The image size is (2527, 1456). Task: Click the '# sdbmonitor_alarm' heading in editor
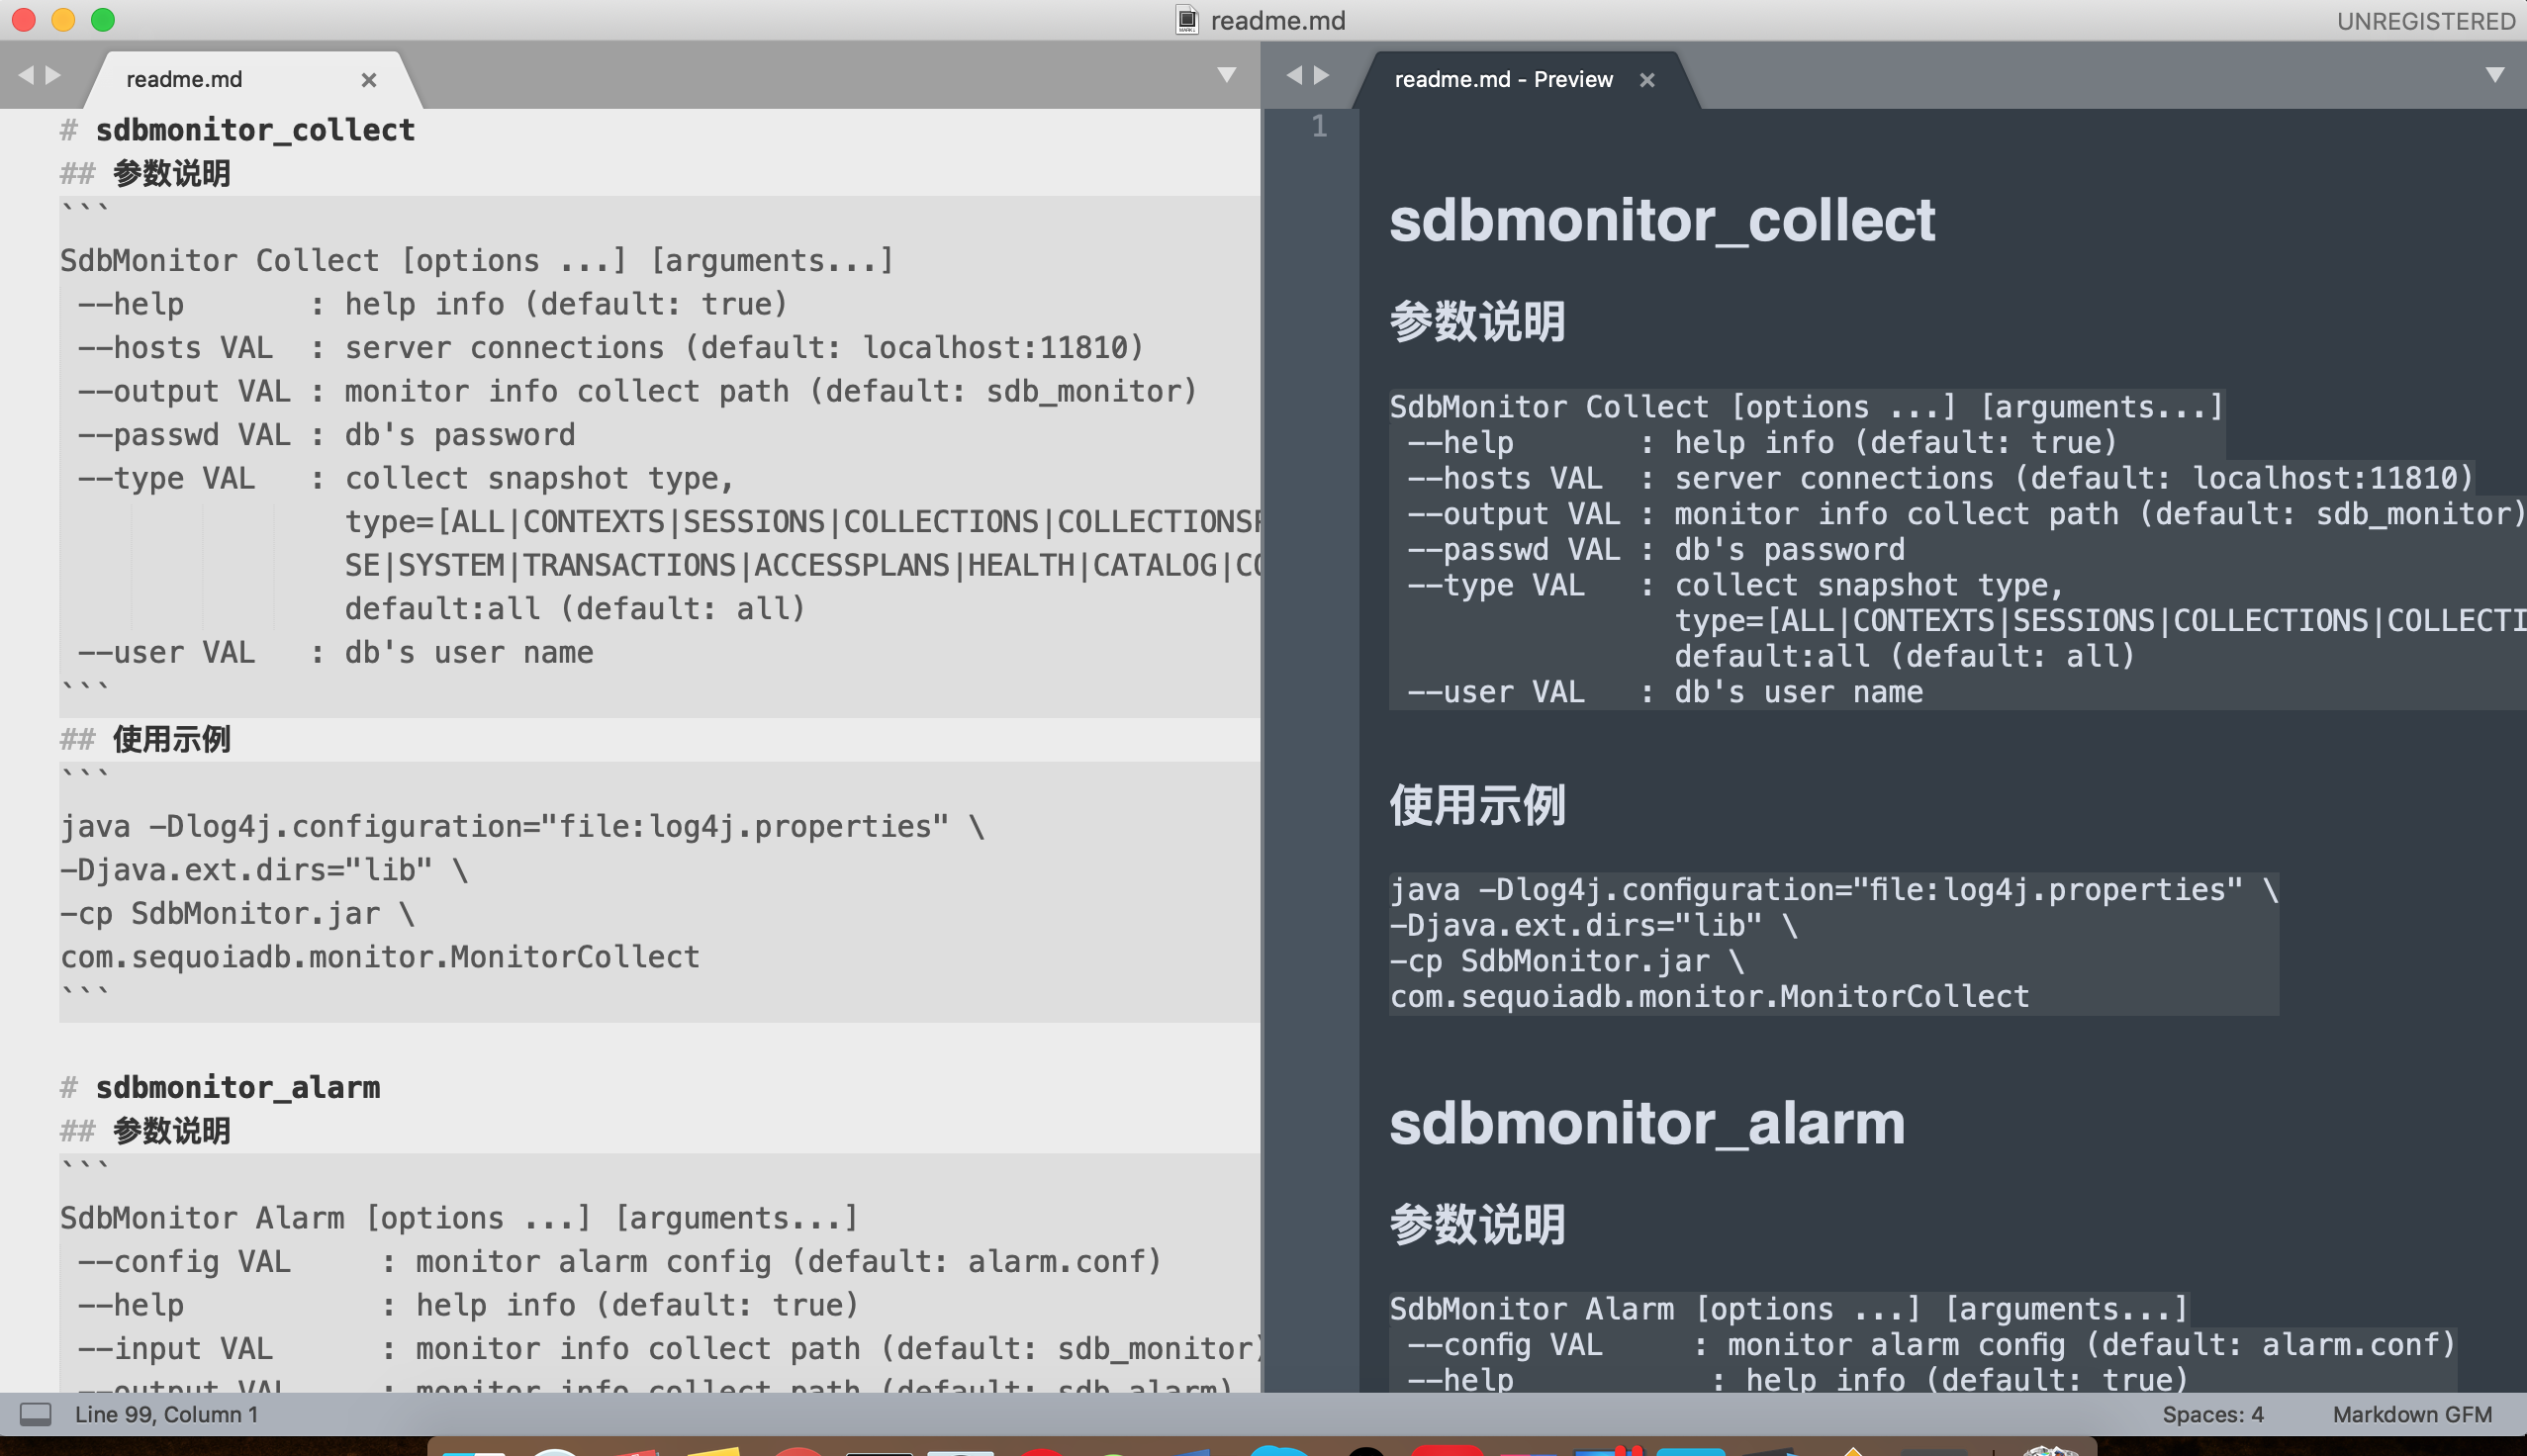tap(220, 1087)
